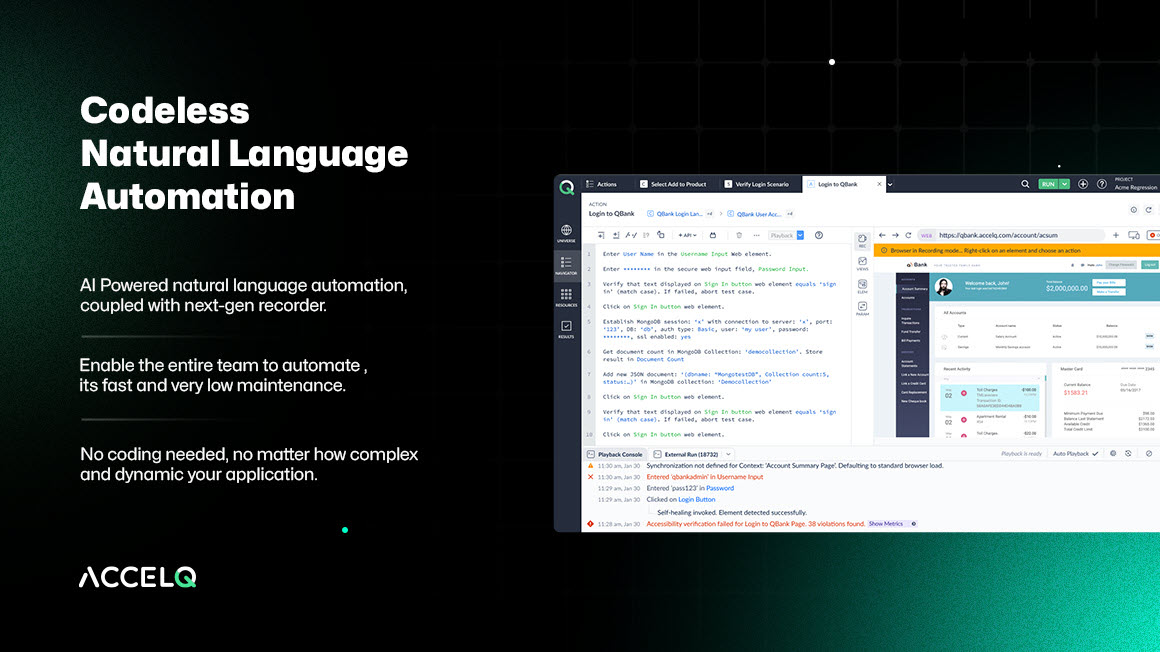Click the RUN button

point(1047,184)
